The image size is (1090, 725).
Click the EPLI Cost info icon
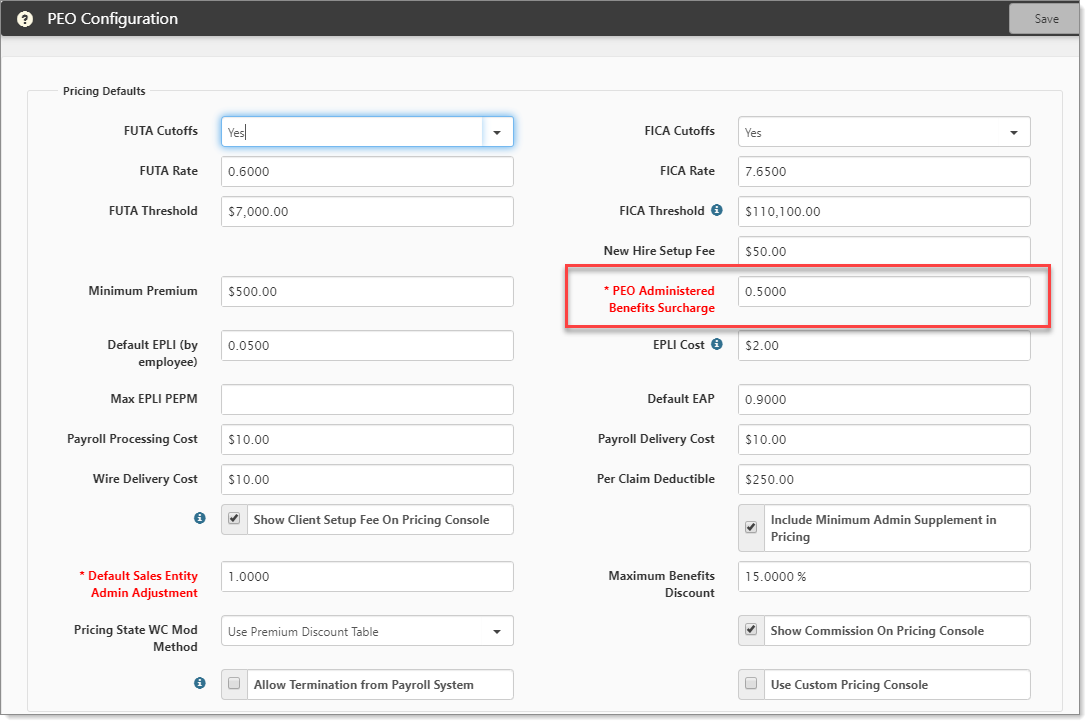(x=717, y=344)
